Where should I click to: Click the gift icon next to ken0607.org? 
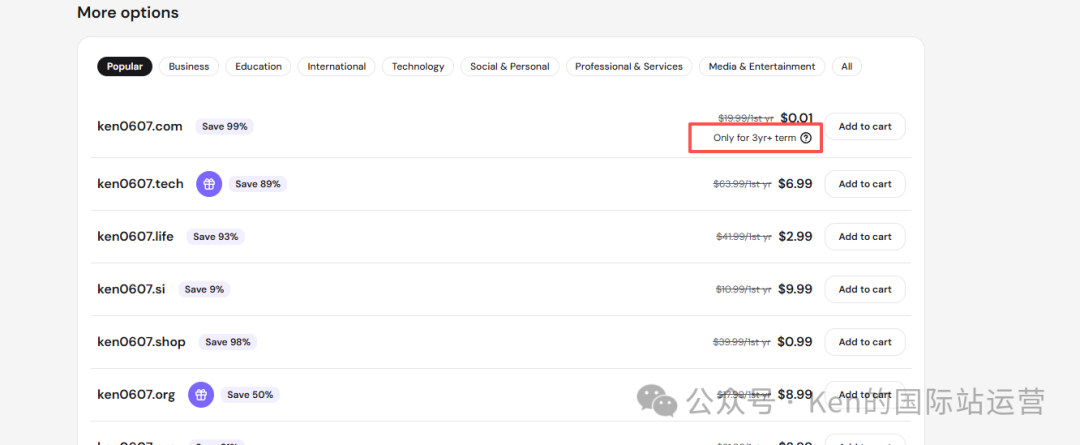tap(201, 395)
